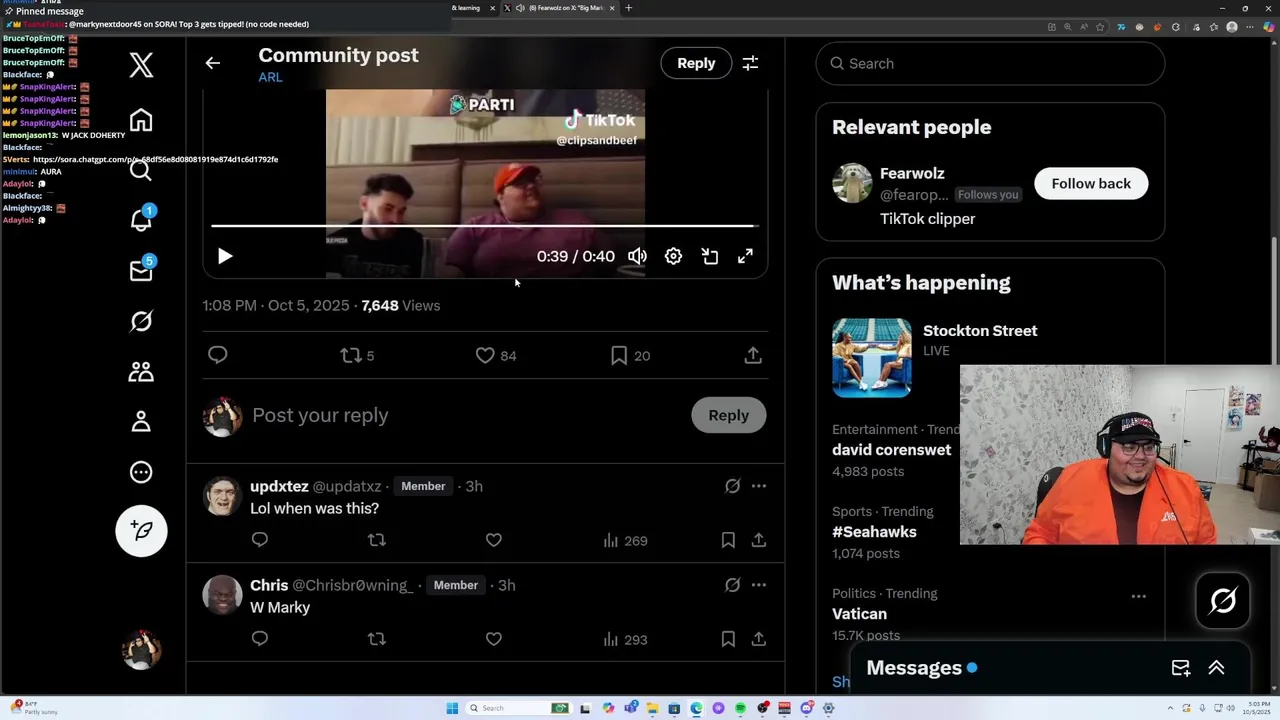The height and width of the screenshot is (720, 1280).
Task: Open Stockton Street live thumbnail
Action: pos(871,358)
